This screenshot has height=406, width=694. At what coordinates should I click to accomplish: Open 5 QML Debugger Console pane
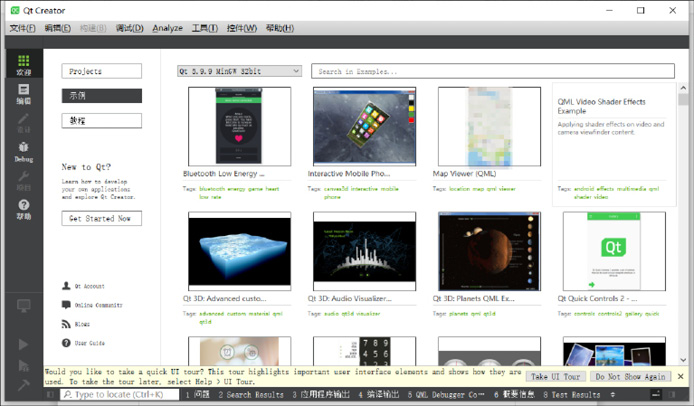click(x=446, y=394)
